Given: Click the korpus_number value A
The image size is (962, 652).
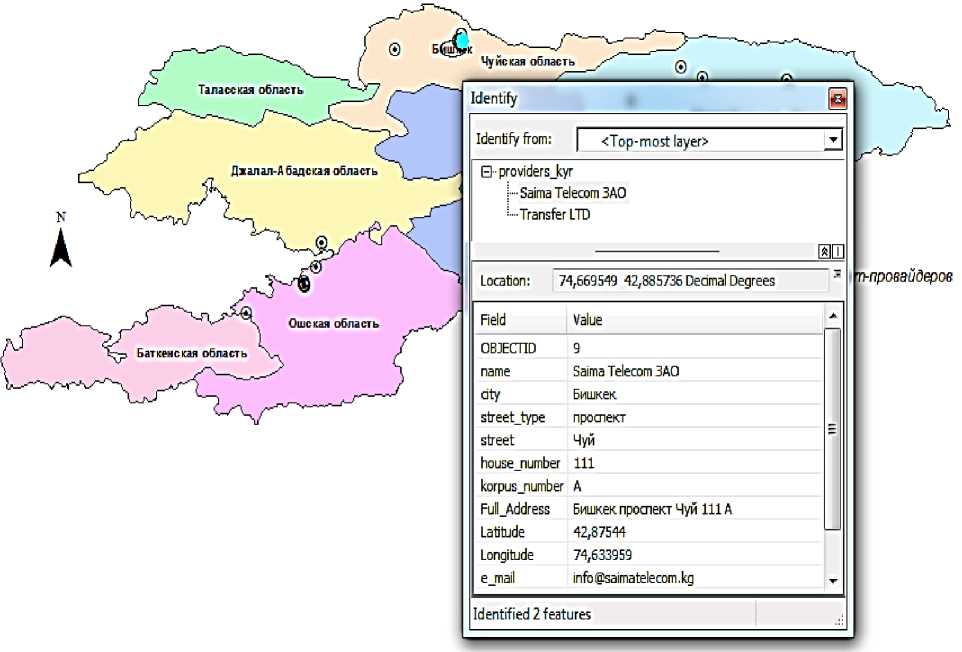Looking at the screenshot, I should coord(577,486).
